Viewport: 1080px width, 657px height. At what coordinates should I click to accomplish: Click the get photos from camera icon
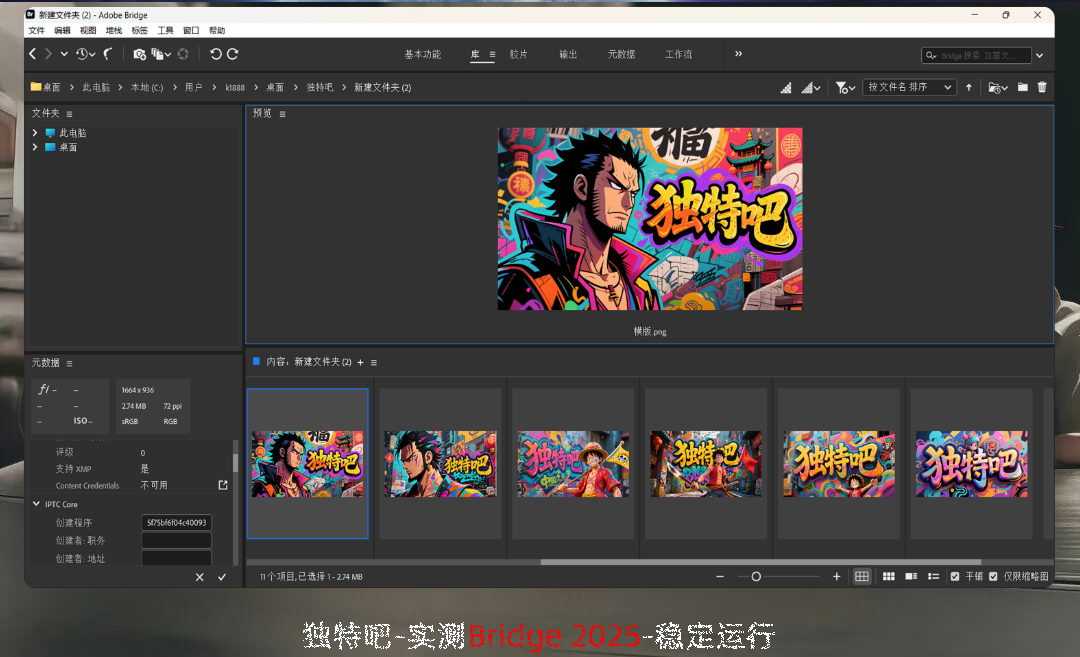click(139, 54)
